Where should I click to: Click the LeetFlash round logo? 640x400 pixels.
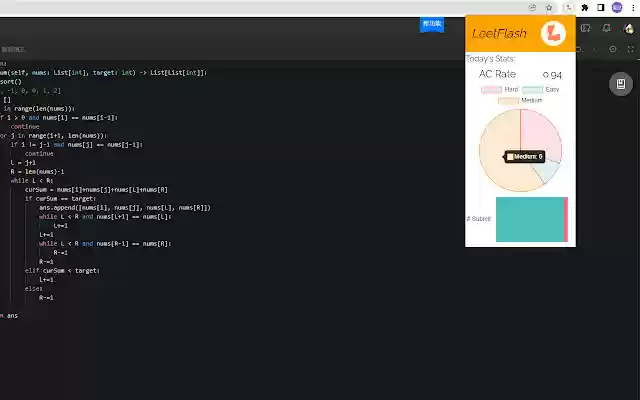553,33
